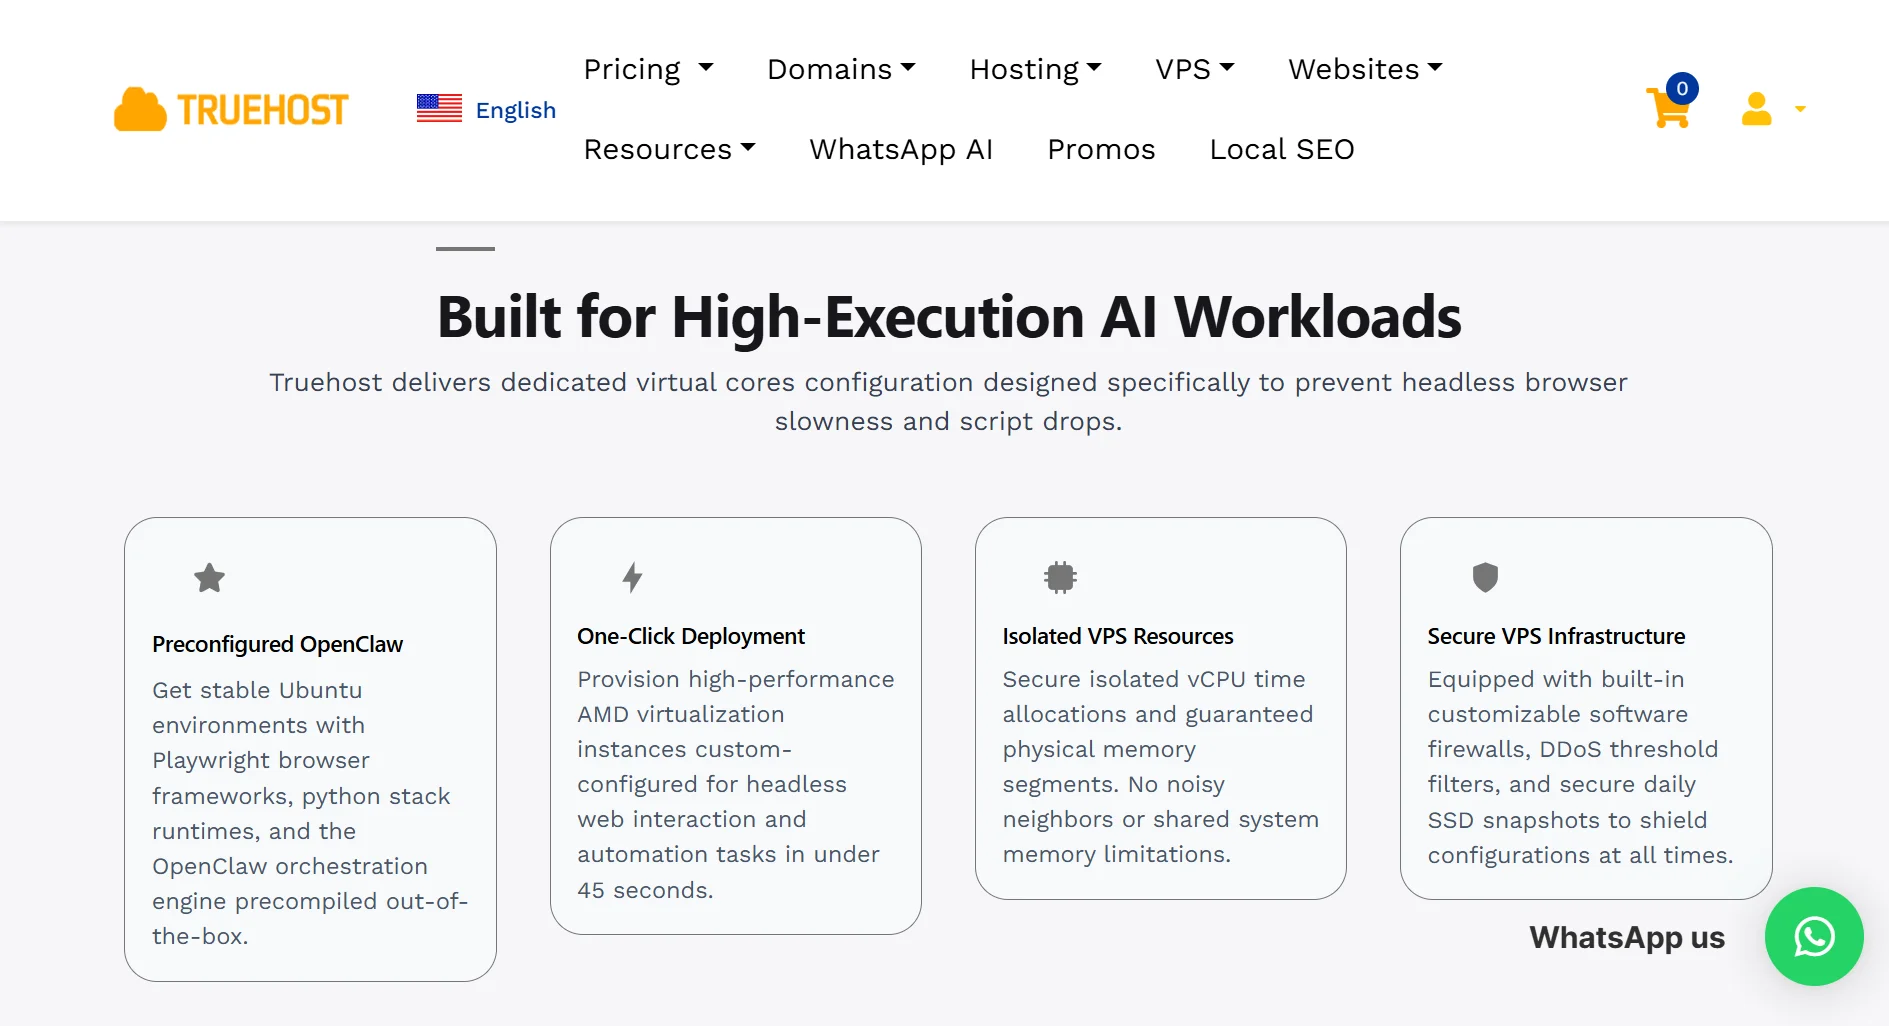Expand the VPS dropdown menu

point(1194,69)
